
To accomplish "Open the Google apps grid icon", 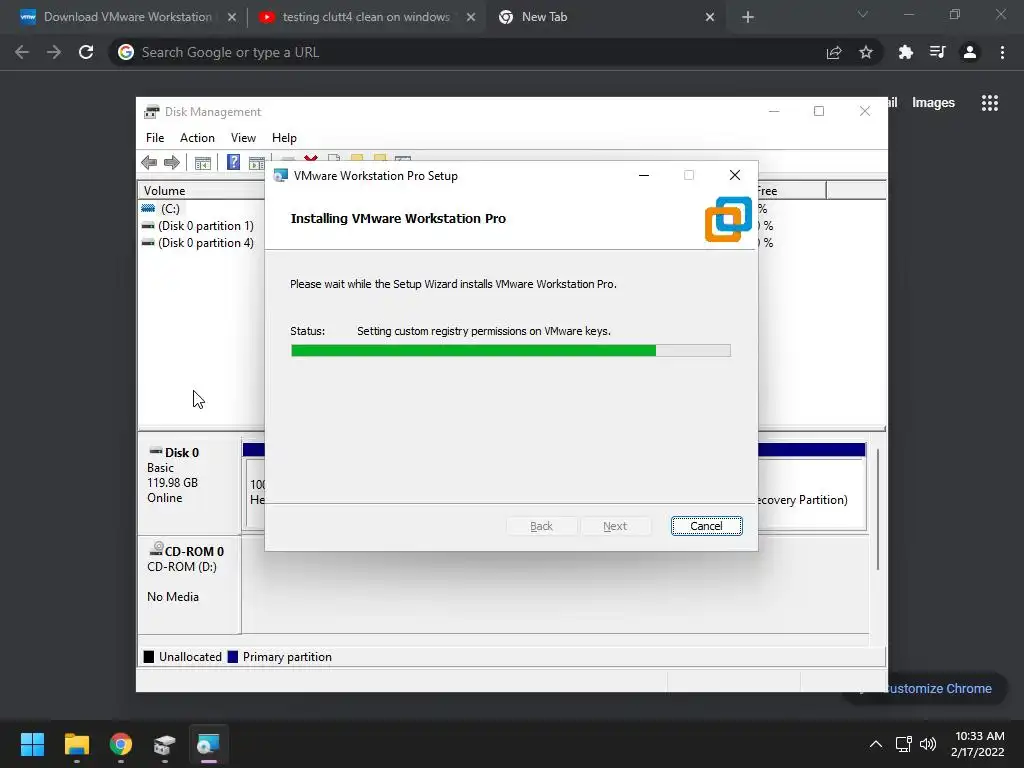I will click(990, 103).
